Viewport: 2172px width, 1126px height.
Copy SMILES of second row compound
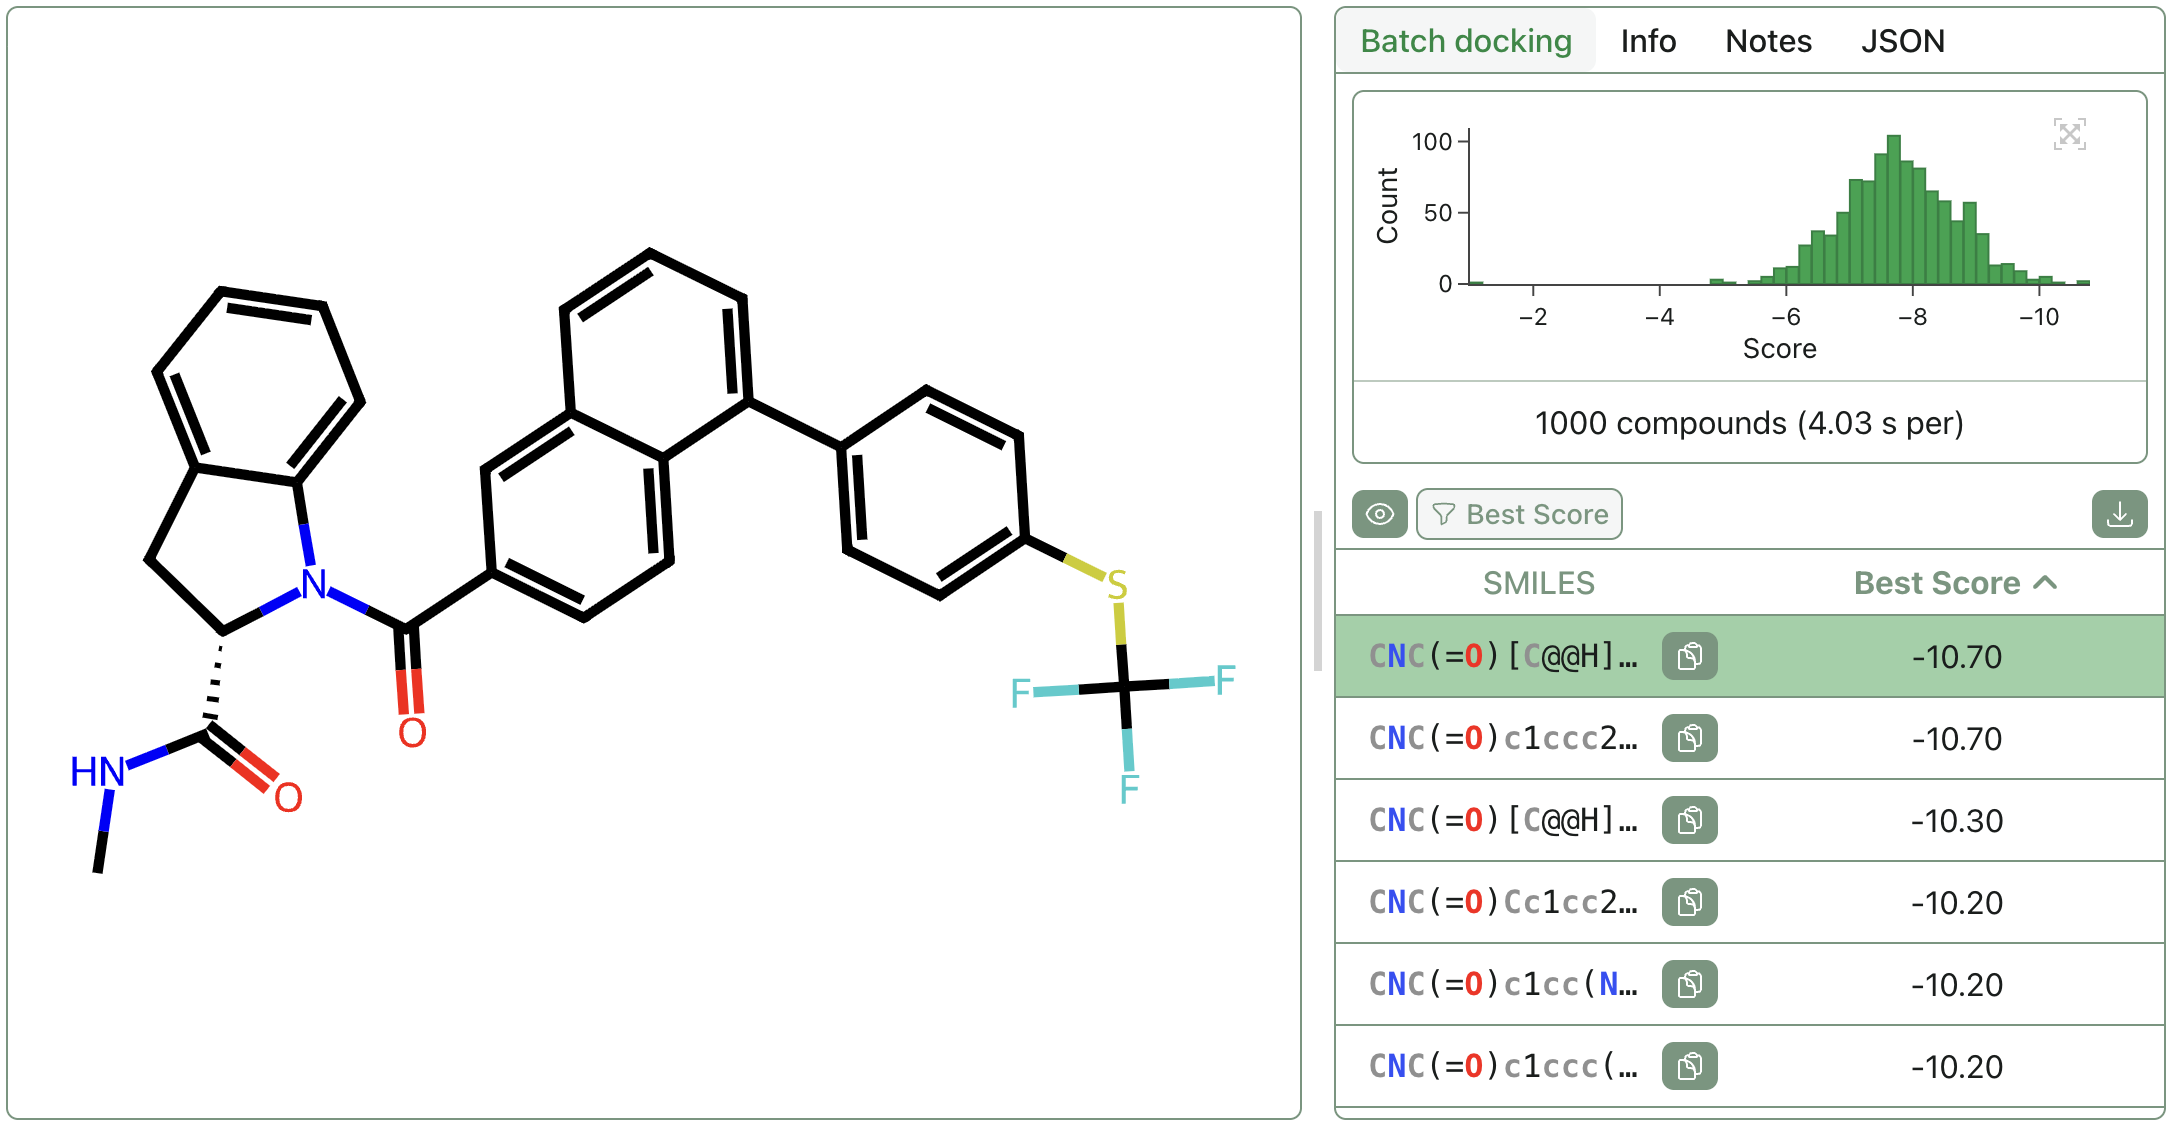[1689, 738]
